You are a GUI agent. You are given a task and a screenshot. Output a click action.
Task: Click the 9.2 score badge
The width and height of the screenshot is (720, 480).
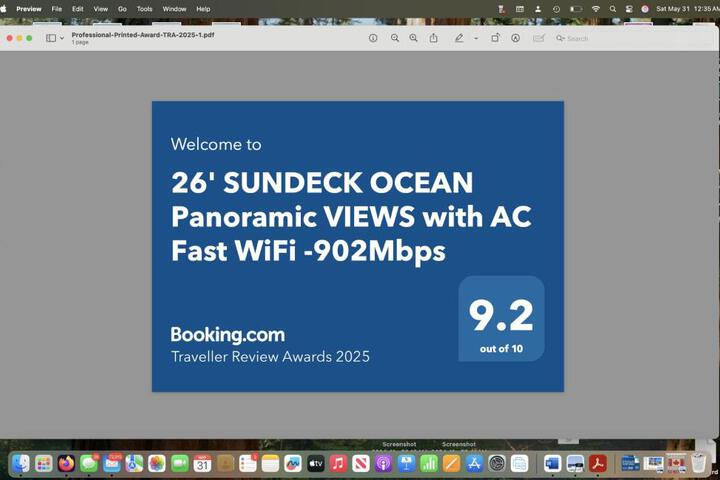(x=501, y=318)
